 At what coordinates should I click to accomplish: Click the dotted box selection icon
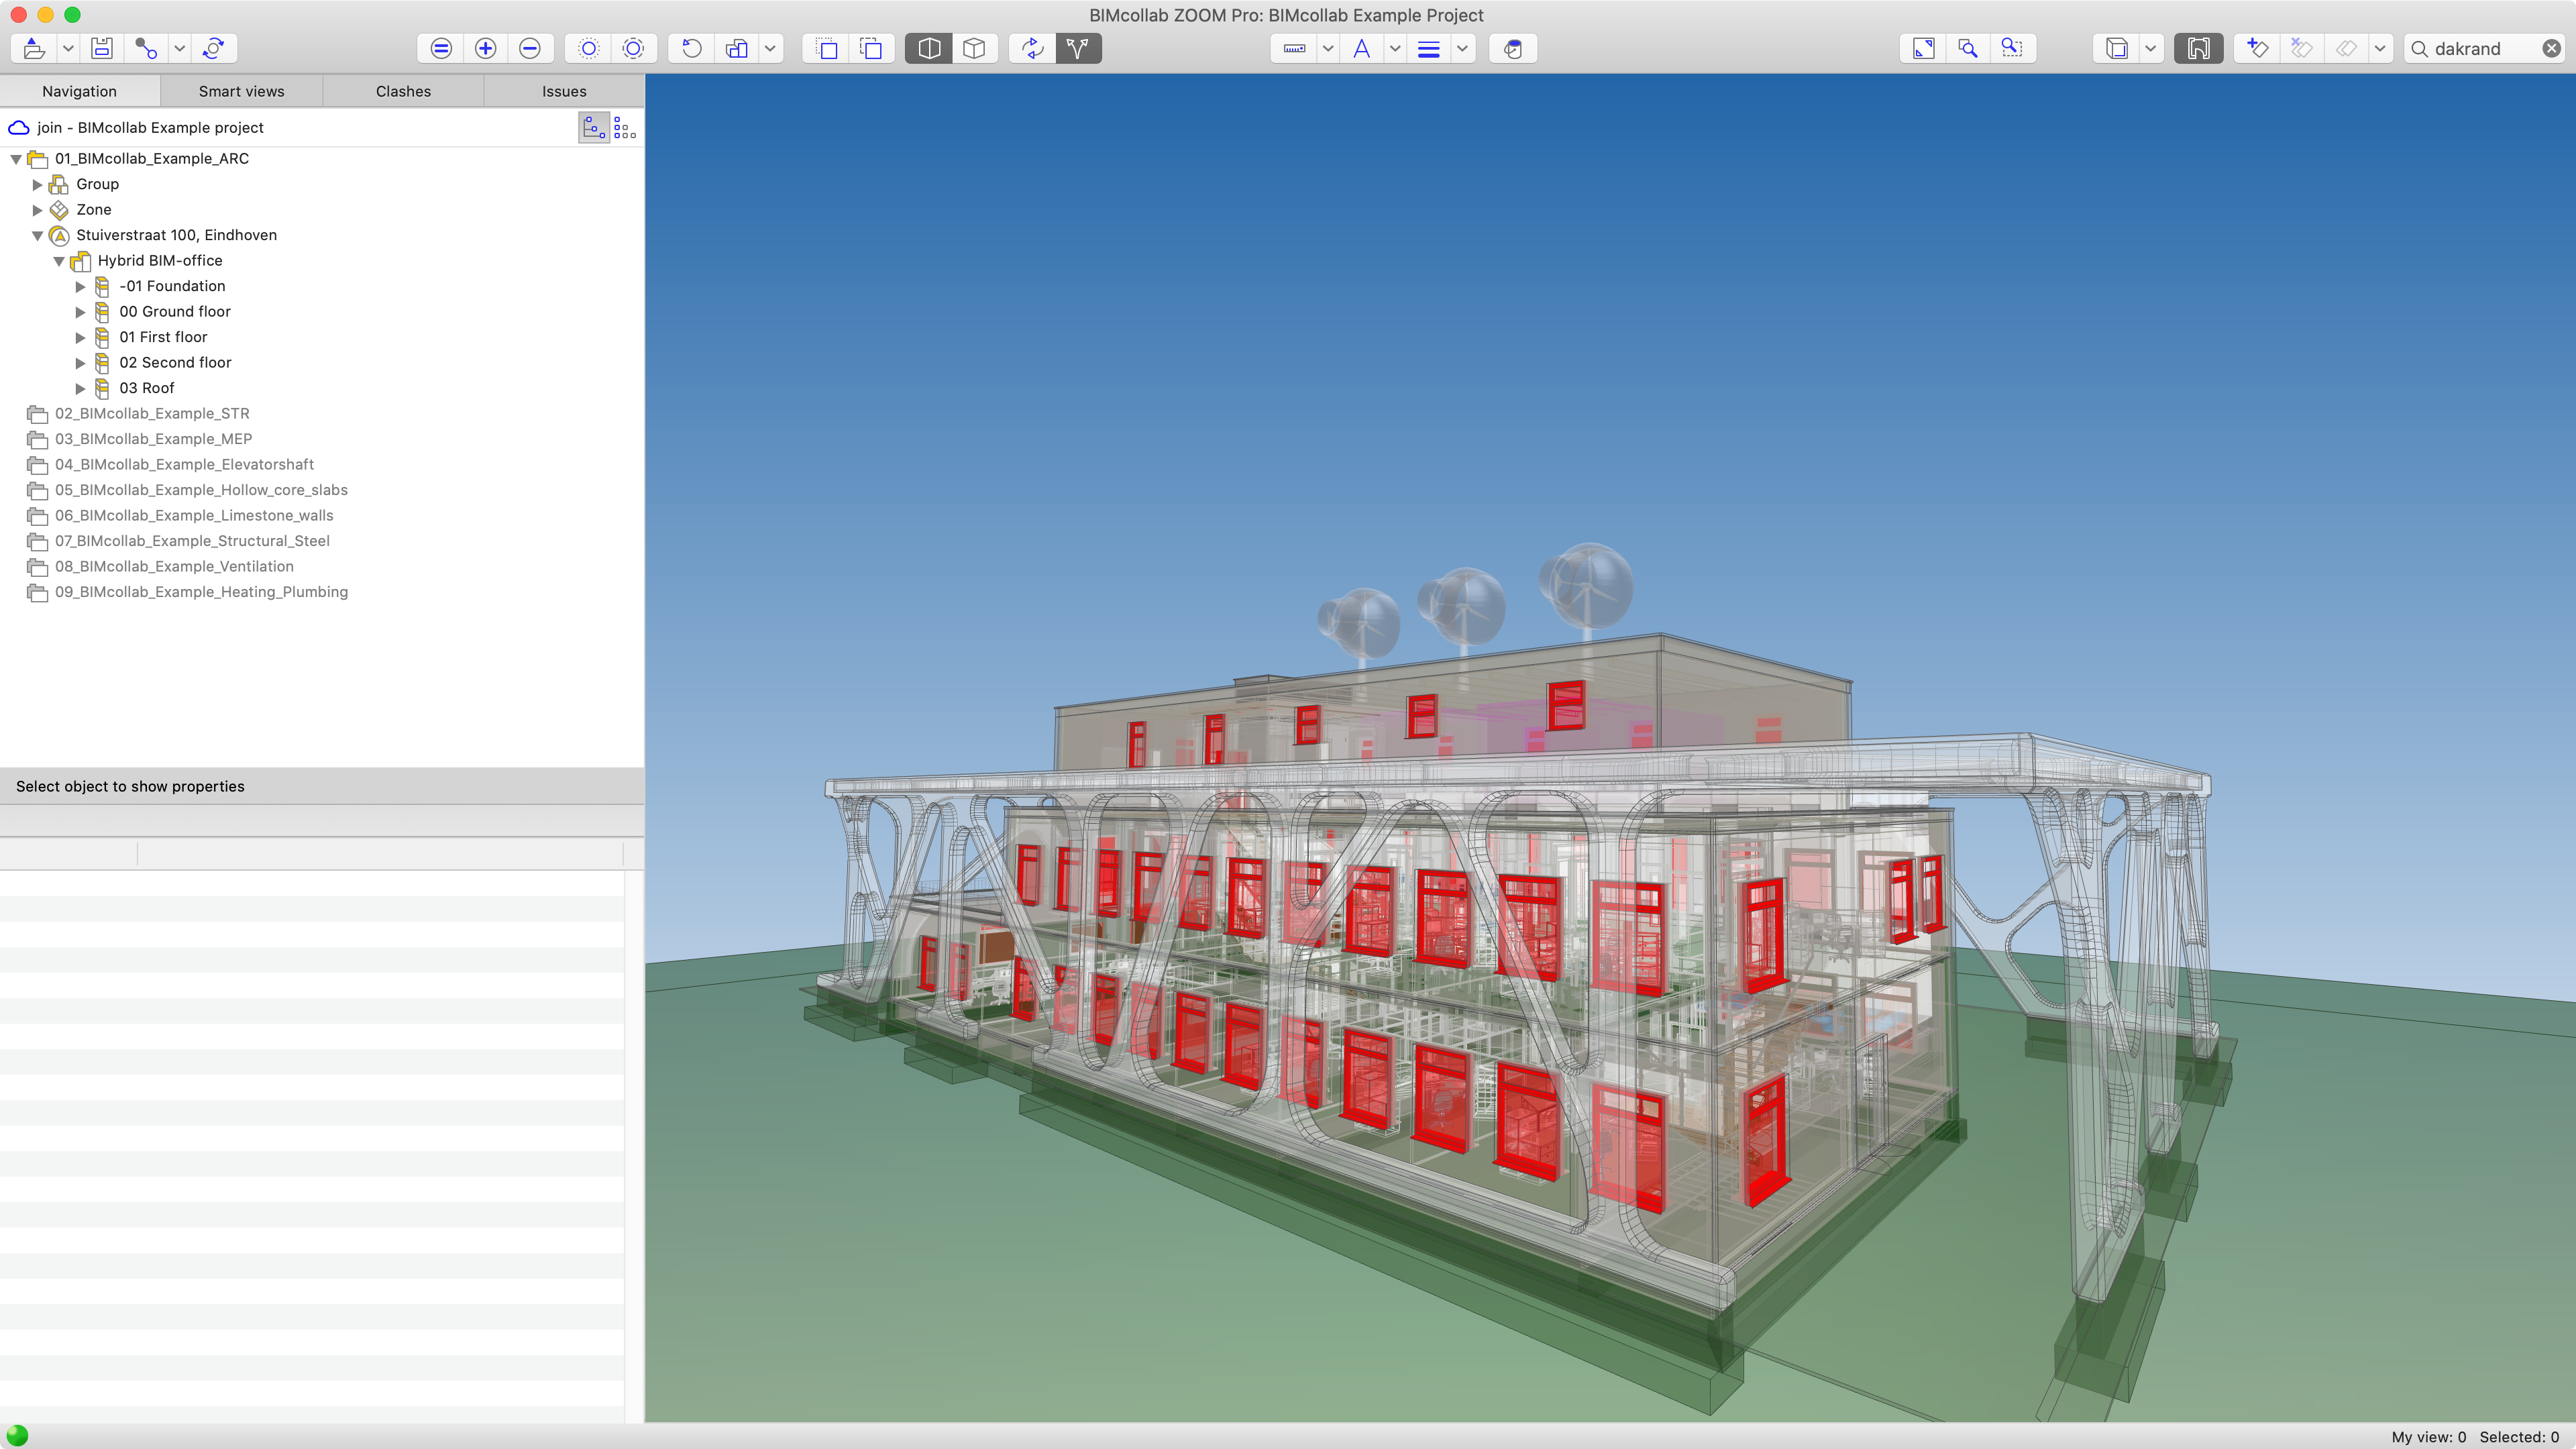[x=827, y=48]
